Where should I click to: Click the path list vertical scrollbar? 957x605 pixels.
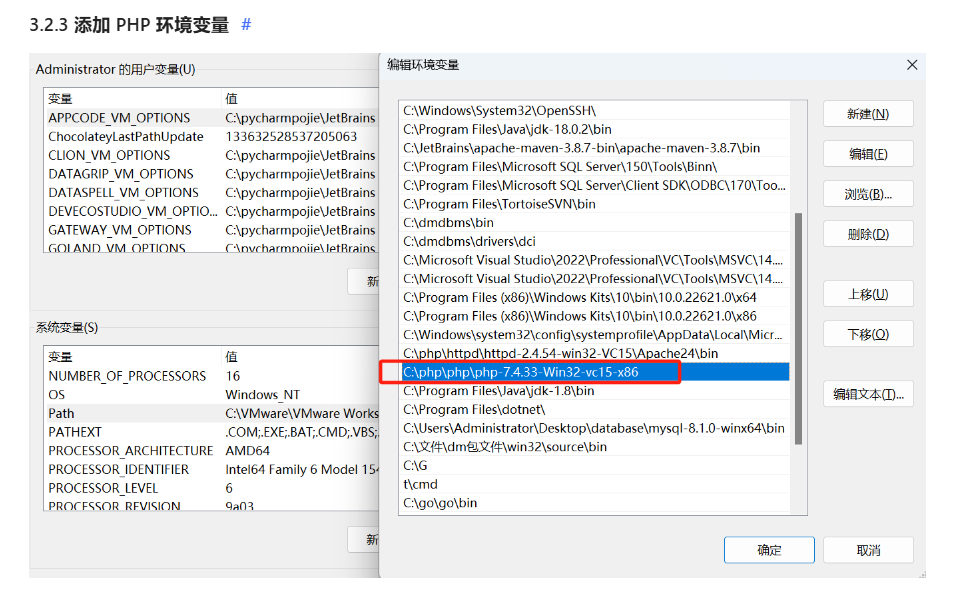tap(798, 328)
